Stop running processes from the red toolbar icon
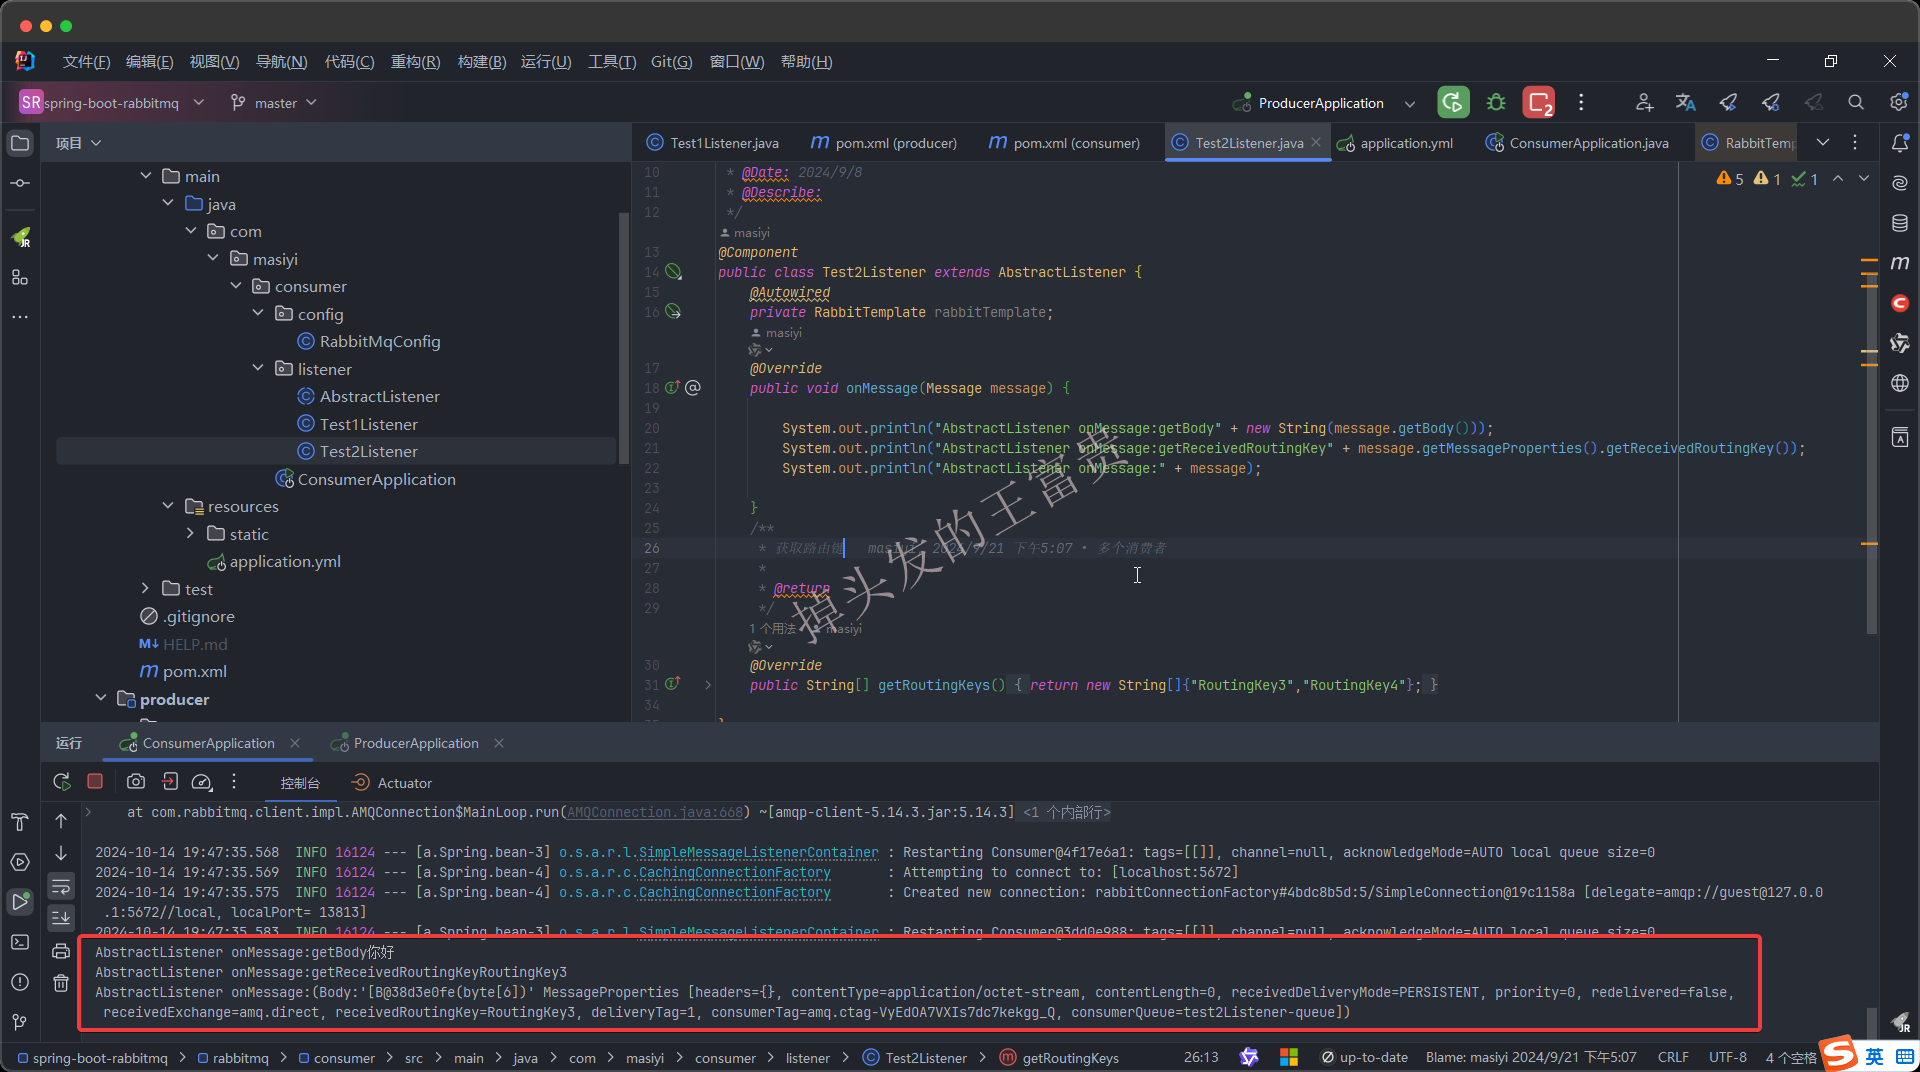1920x1072 pixels. click(x=1538, y=102)
